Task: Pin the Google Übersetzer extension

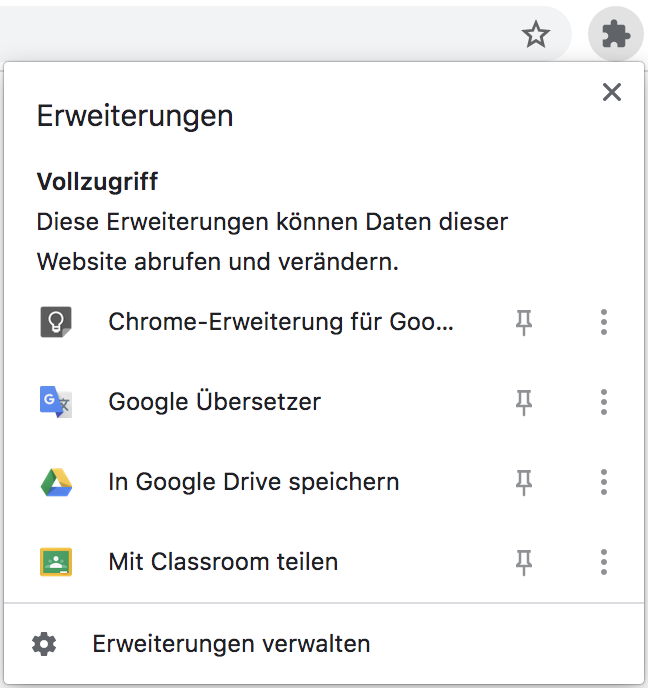Action: point(524,402)
